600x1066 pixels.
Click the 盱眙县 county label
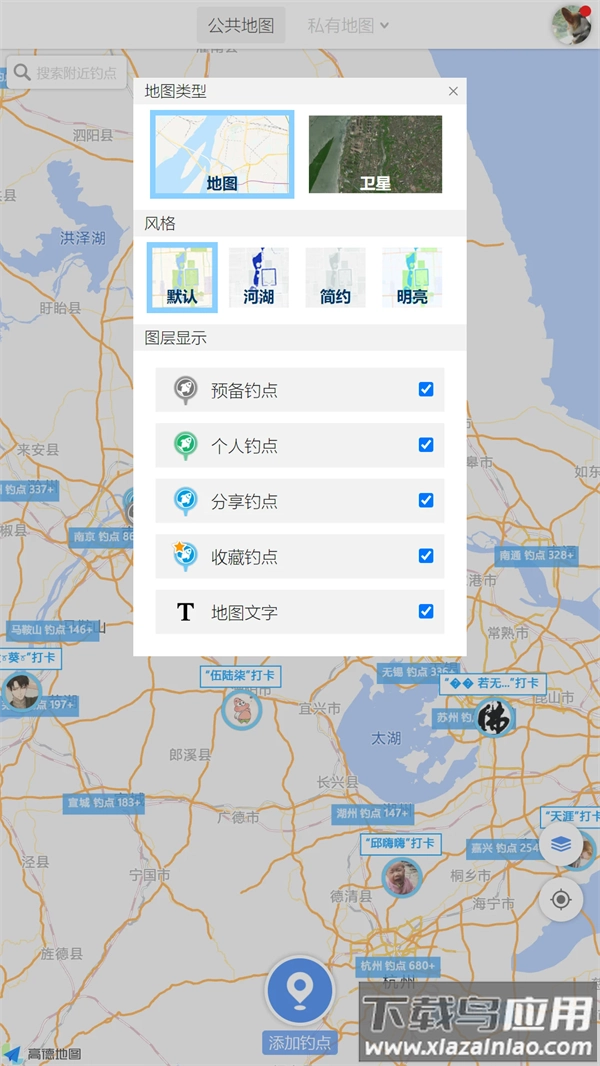click(60, 308)
